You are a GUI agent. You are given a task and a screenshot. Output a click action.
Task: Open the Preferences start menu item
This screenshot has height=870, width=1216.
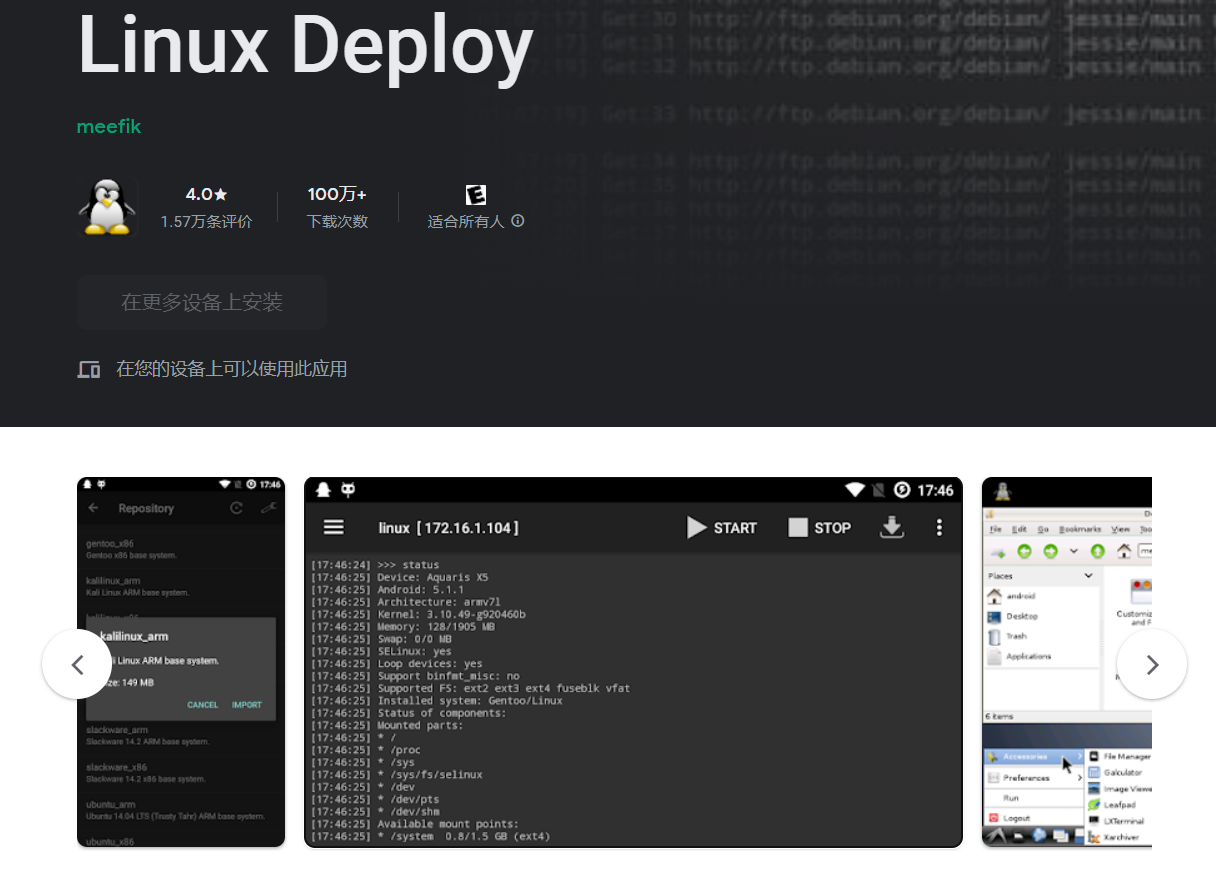point(1034,778)
